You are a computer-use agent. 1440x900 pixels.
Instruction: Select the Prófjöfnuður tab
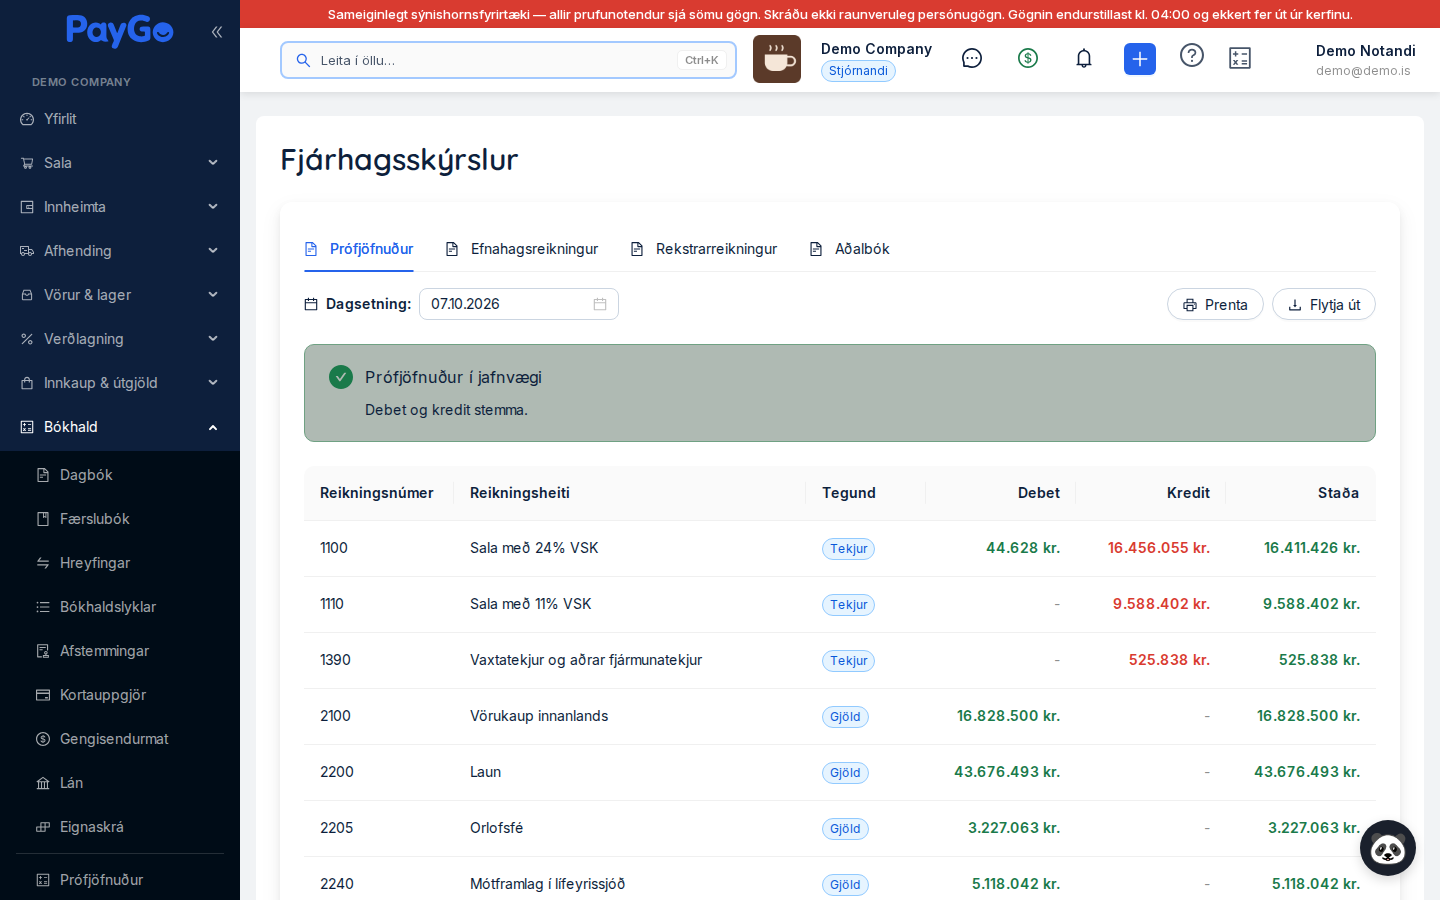tap(359, 249)
